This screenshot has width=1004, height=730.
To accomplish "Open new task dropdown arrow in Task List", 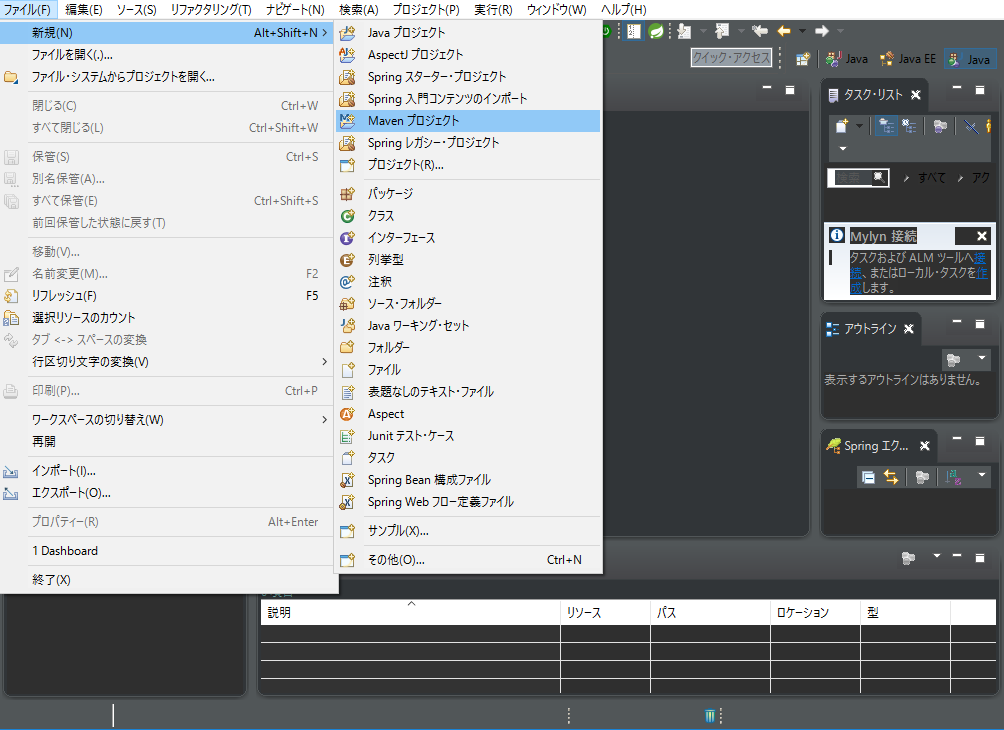I will [x=859, y=126].
